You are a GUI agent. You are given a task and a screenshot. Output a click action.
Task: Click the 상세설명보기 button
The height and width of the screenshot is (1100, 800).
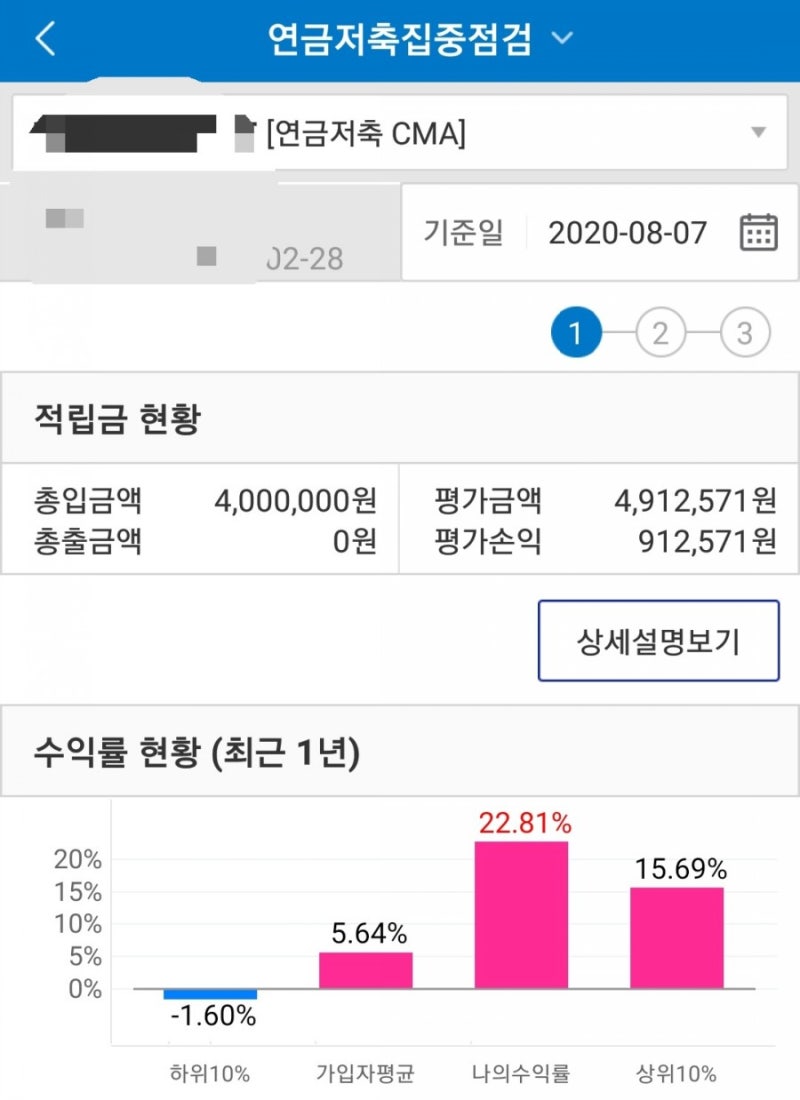point(658,640)
